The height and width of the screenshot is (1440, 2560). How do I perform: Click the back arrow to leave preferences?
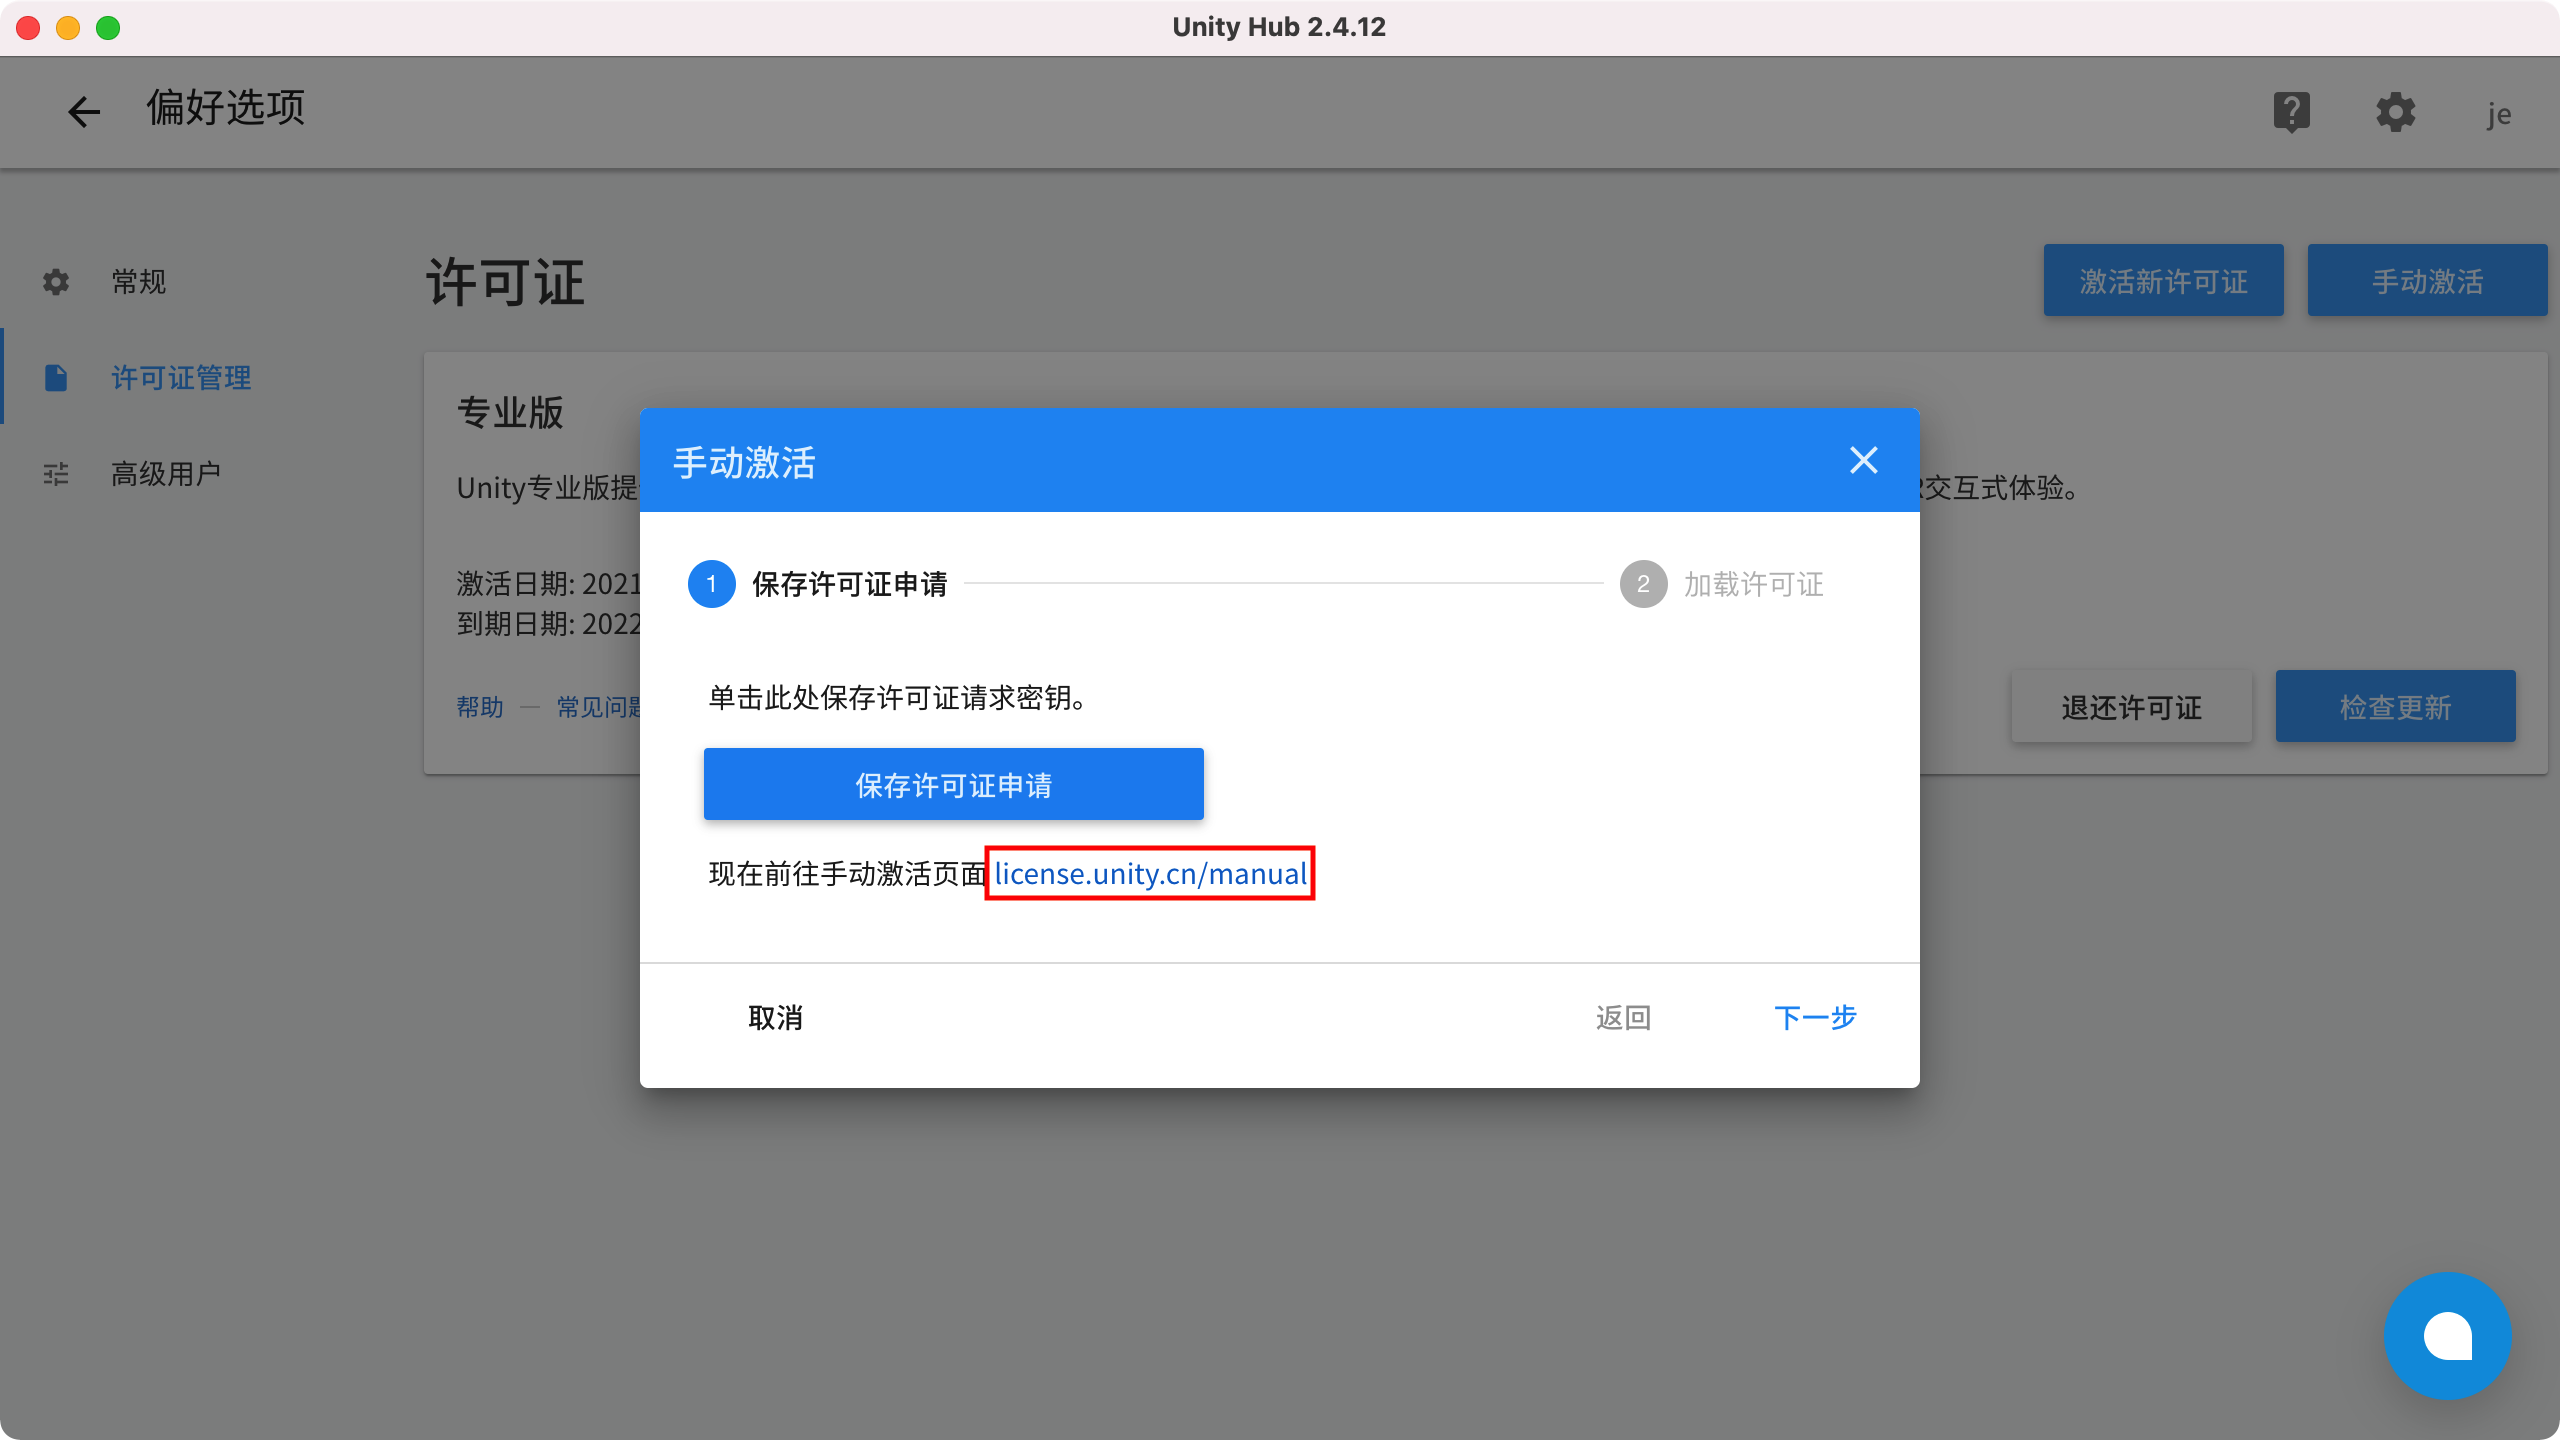click(x=84, y=111)
